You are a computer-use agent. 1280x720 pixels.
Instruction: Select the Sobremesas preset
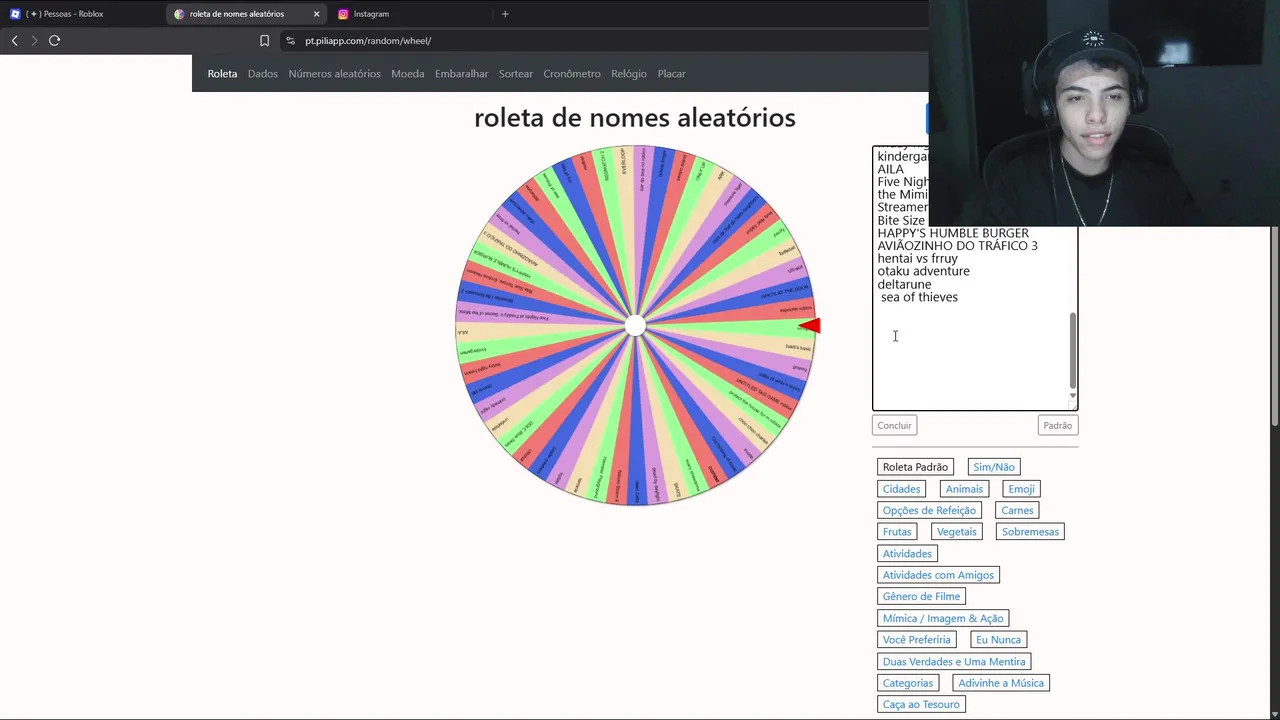pos(1030,532)
